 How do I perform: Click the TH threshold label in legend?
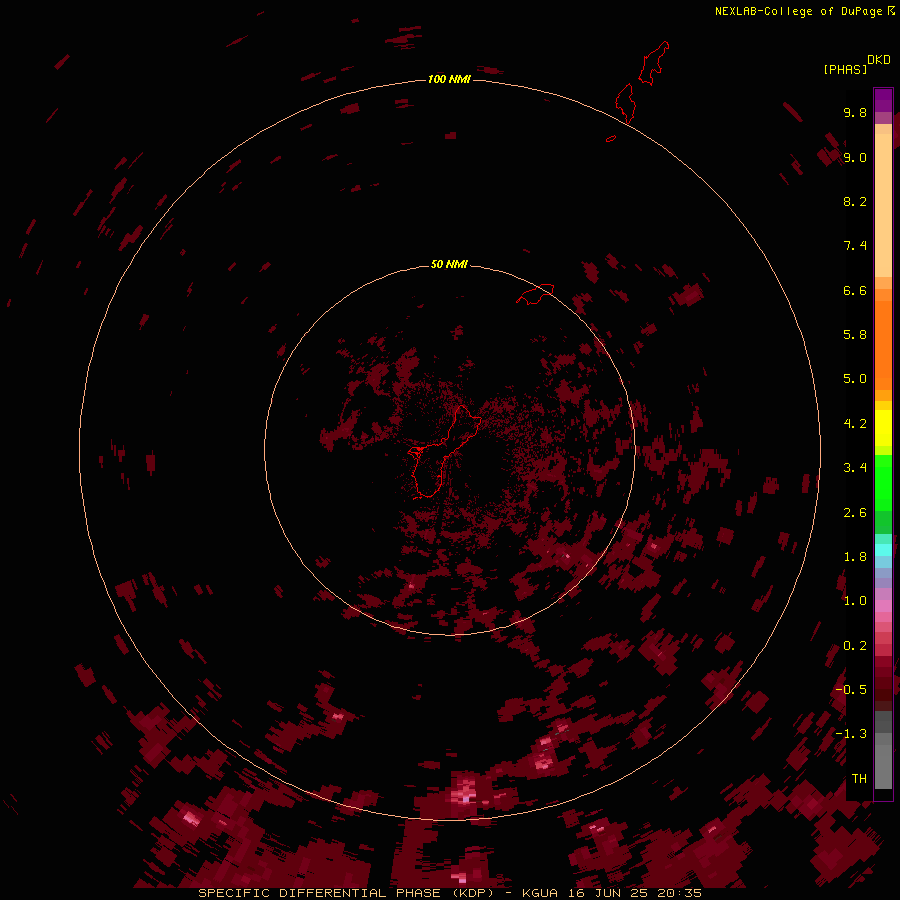(859, 779)
